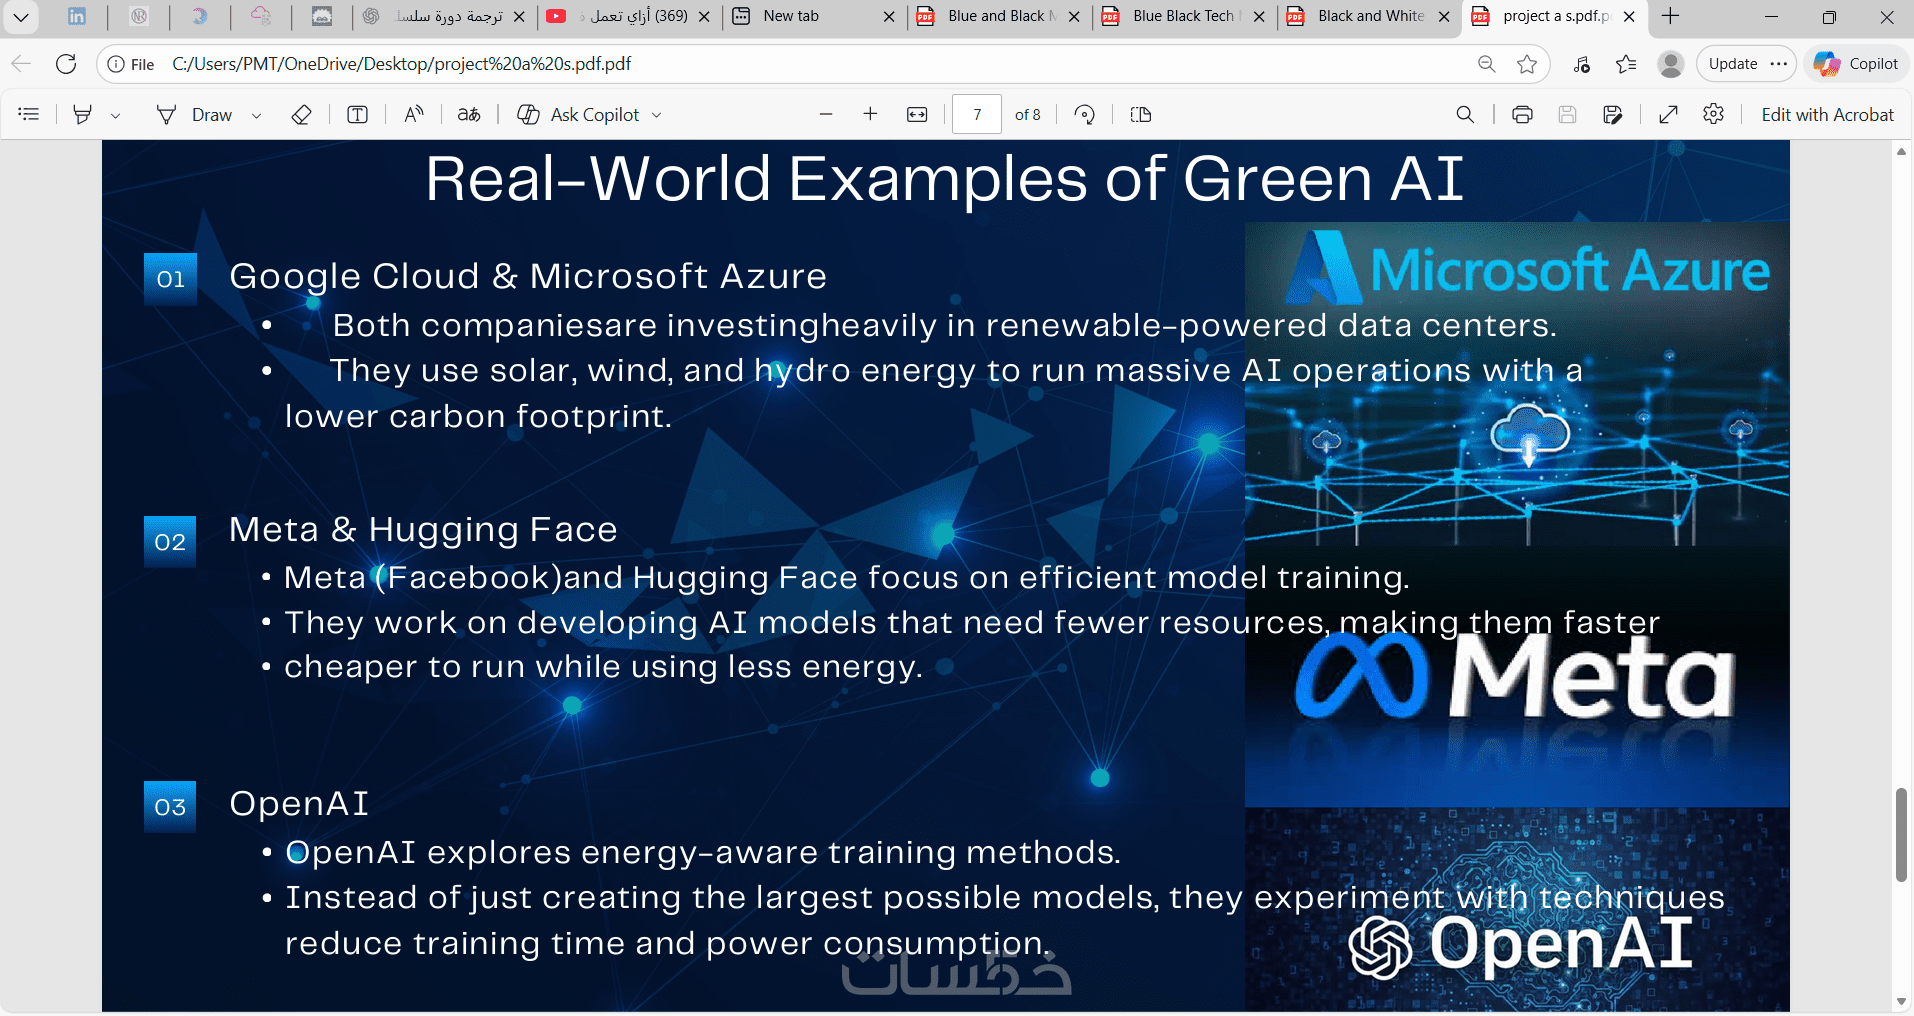This screenshot has height=1016, width=1914.
Task: Click the scrollbar up arrow
Action: click(x=1901, y=152)
